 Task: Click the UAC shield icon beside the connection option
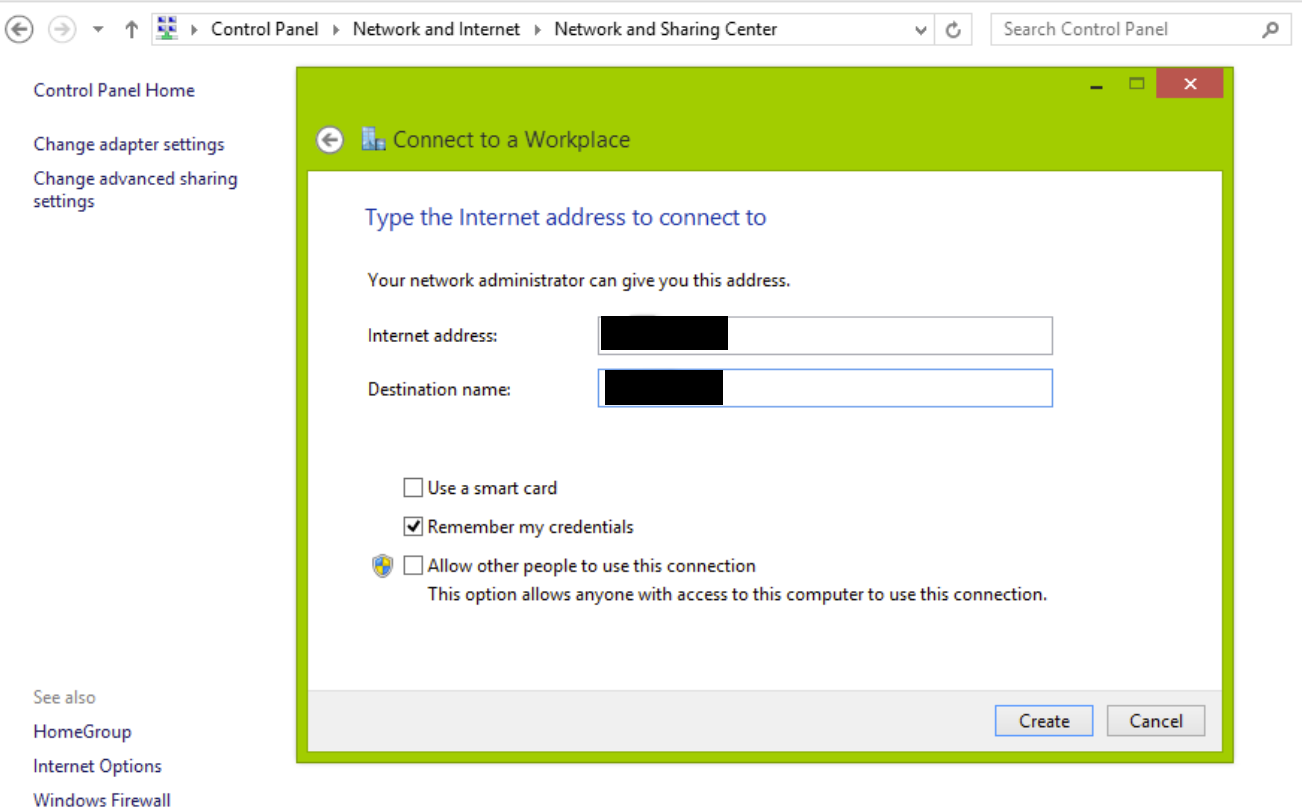click(382, 565)
